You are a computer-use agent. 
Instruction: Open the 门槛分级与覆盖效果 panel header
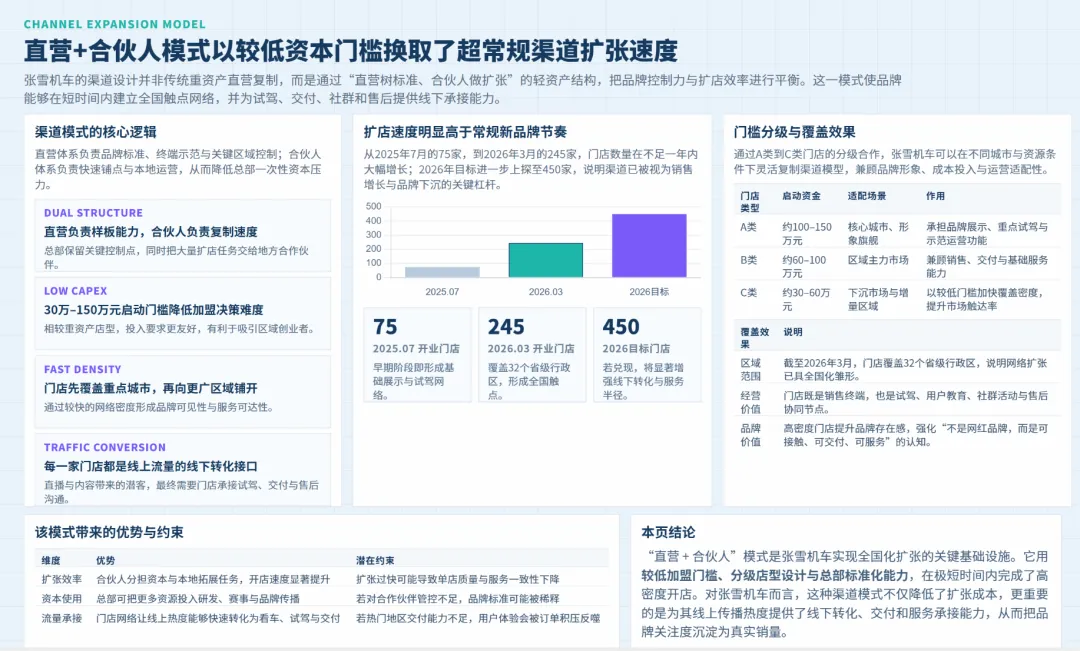pyautogui.click(x=796, y=131)
